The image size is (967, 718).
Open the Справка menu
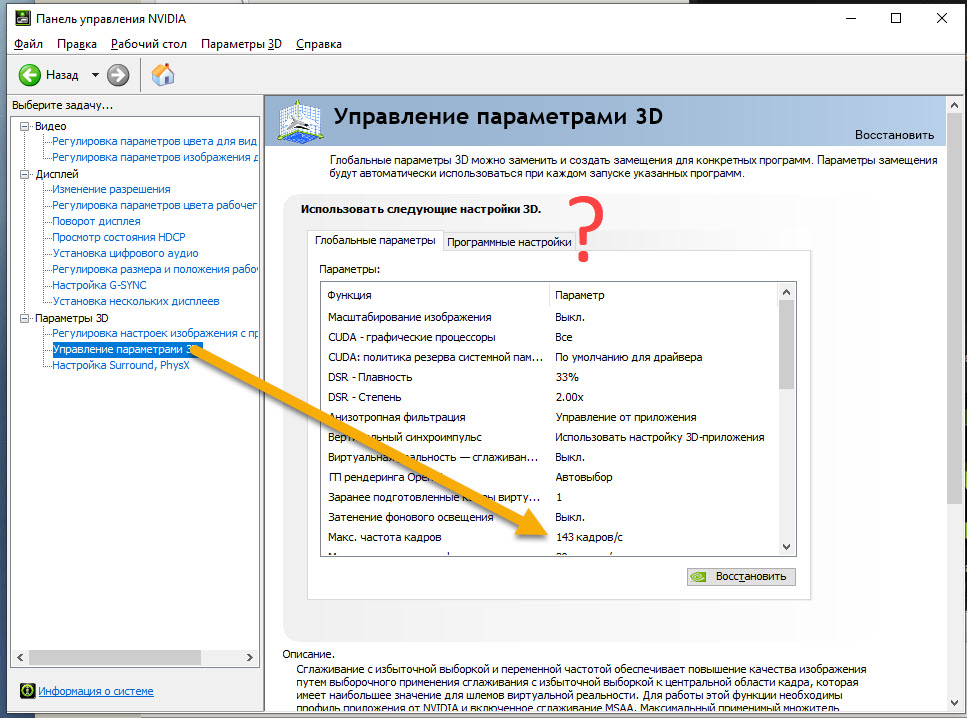tap(319, 44)
